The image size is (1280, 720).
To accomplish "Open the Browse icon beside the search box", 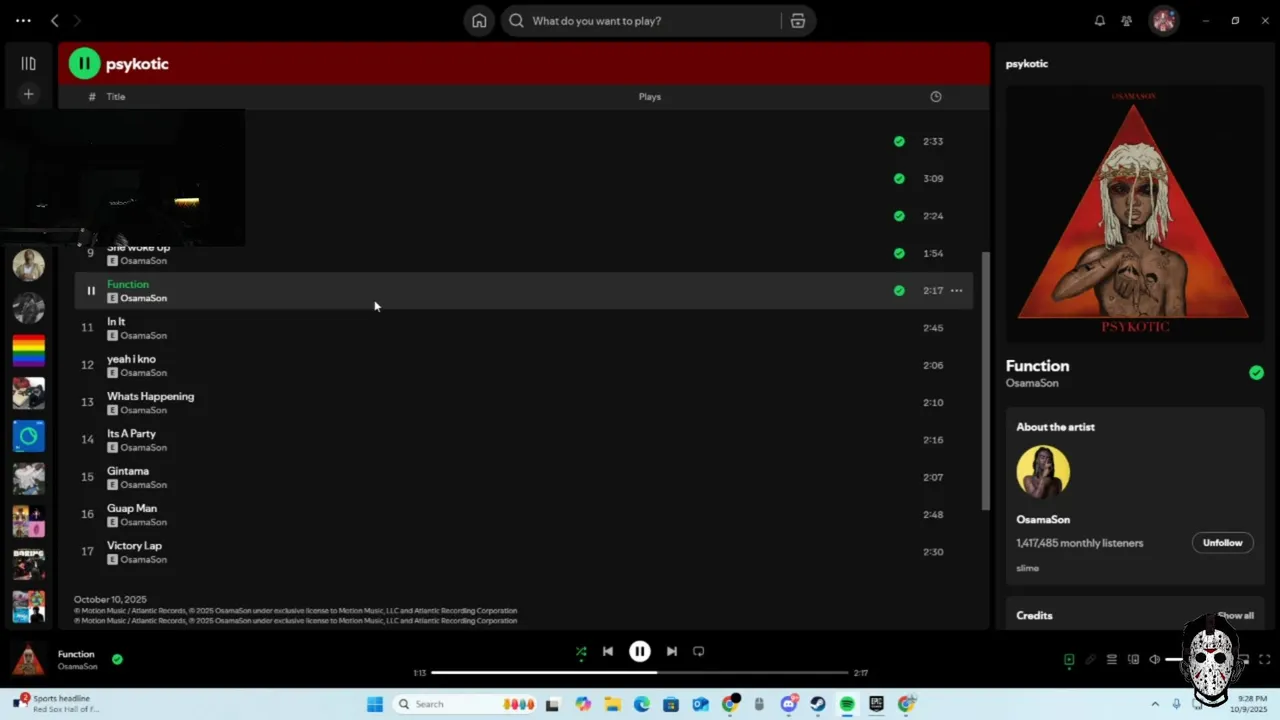I will click(x=798, y=21).
